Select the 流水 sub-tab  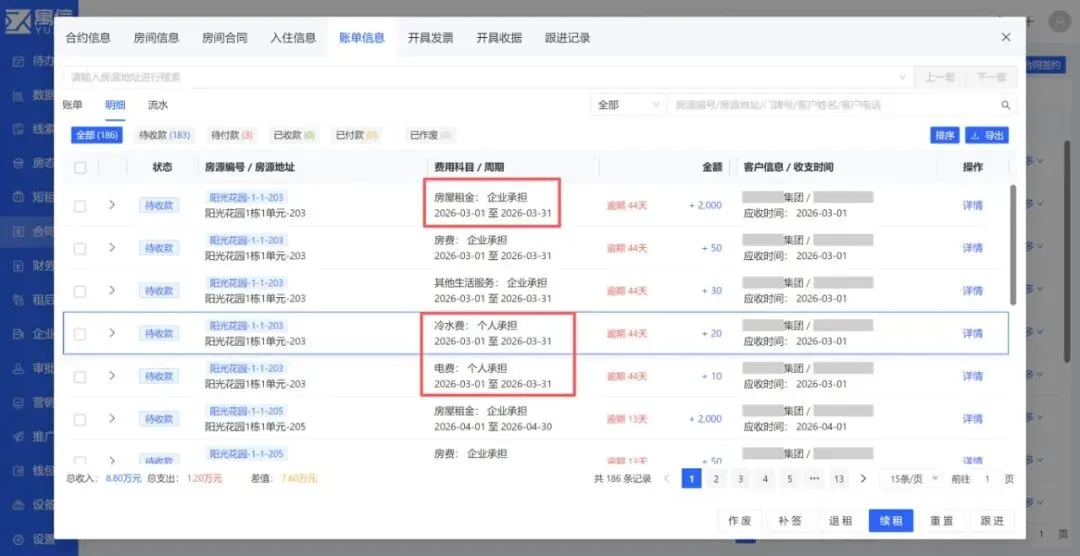(158, 105)
